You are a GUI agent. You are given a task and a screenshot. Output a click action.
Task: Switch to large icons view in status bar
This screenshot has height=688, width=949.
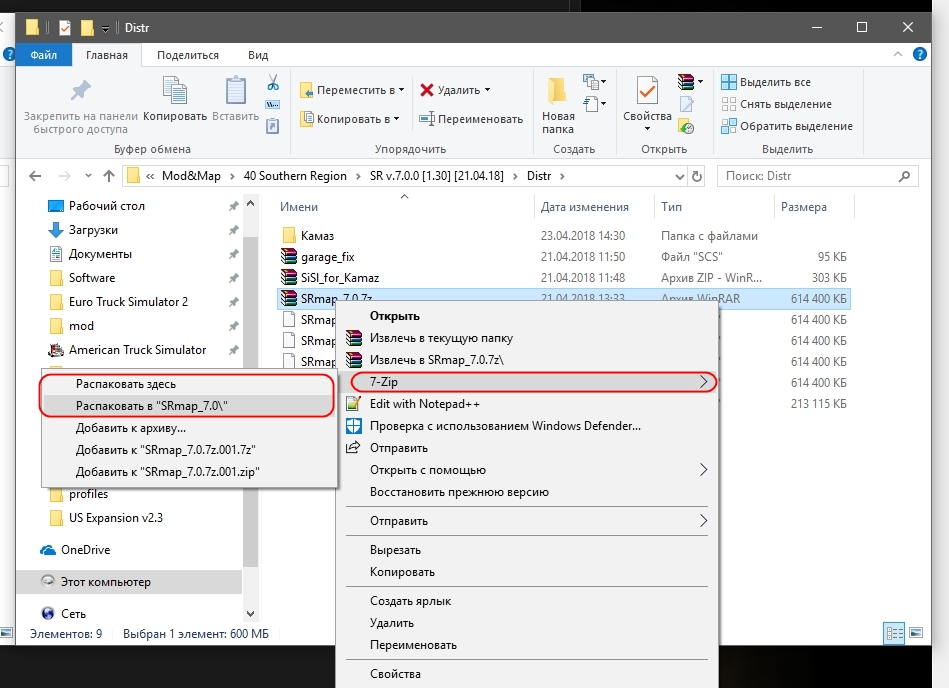pos(916,633)
